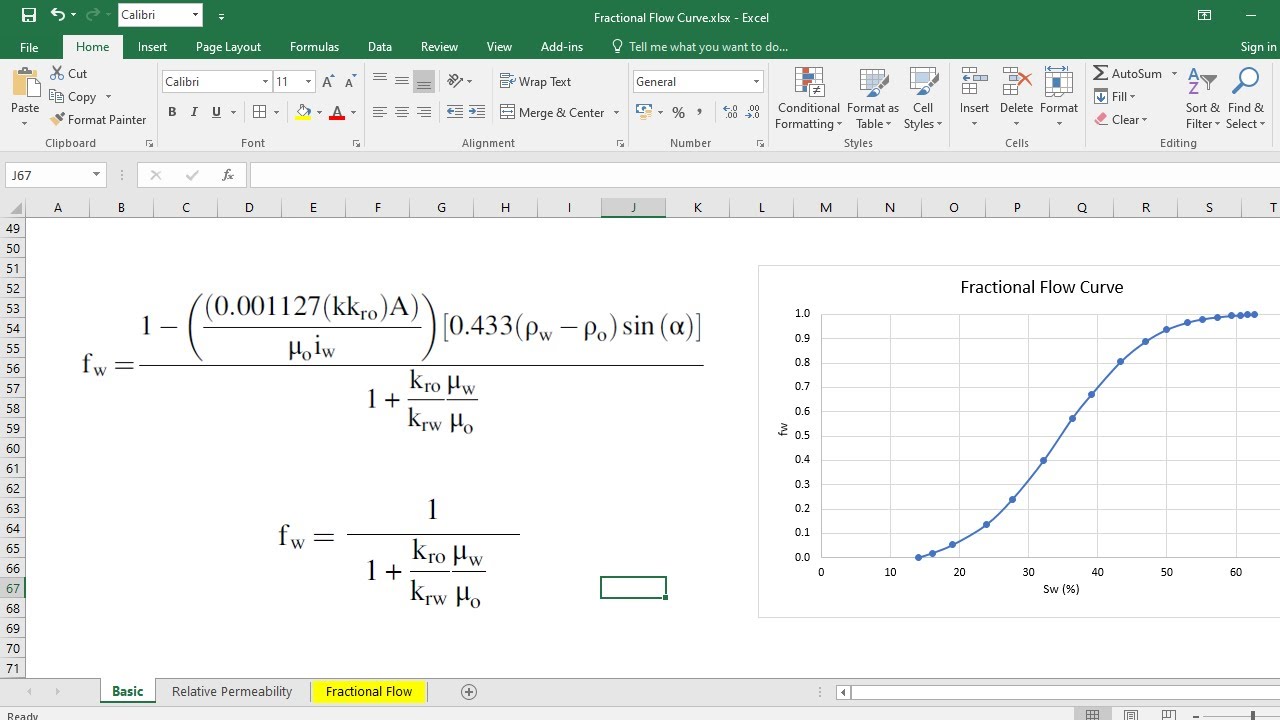Image resolution: width=1280 pixels, height=720 pixels.
Task: Click the Find & Select magnifier icon
Action: pos(1246,83)
